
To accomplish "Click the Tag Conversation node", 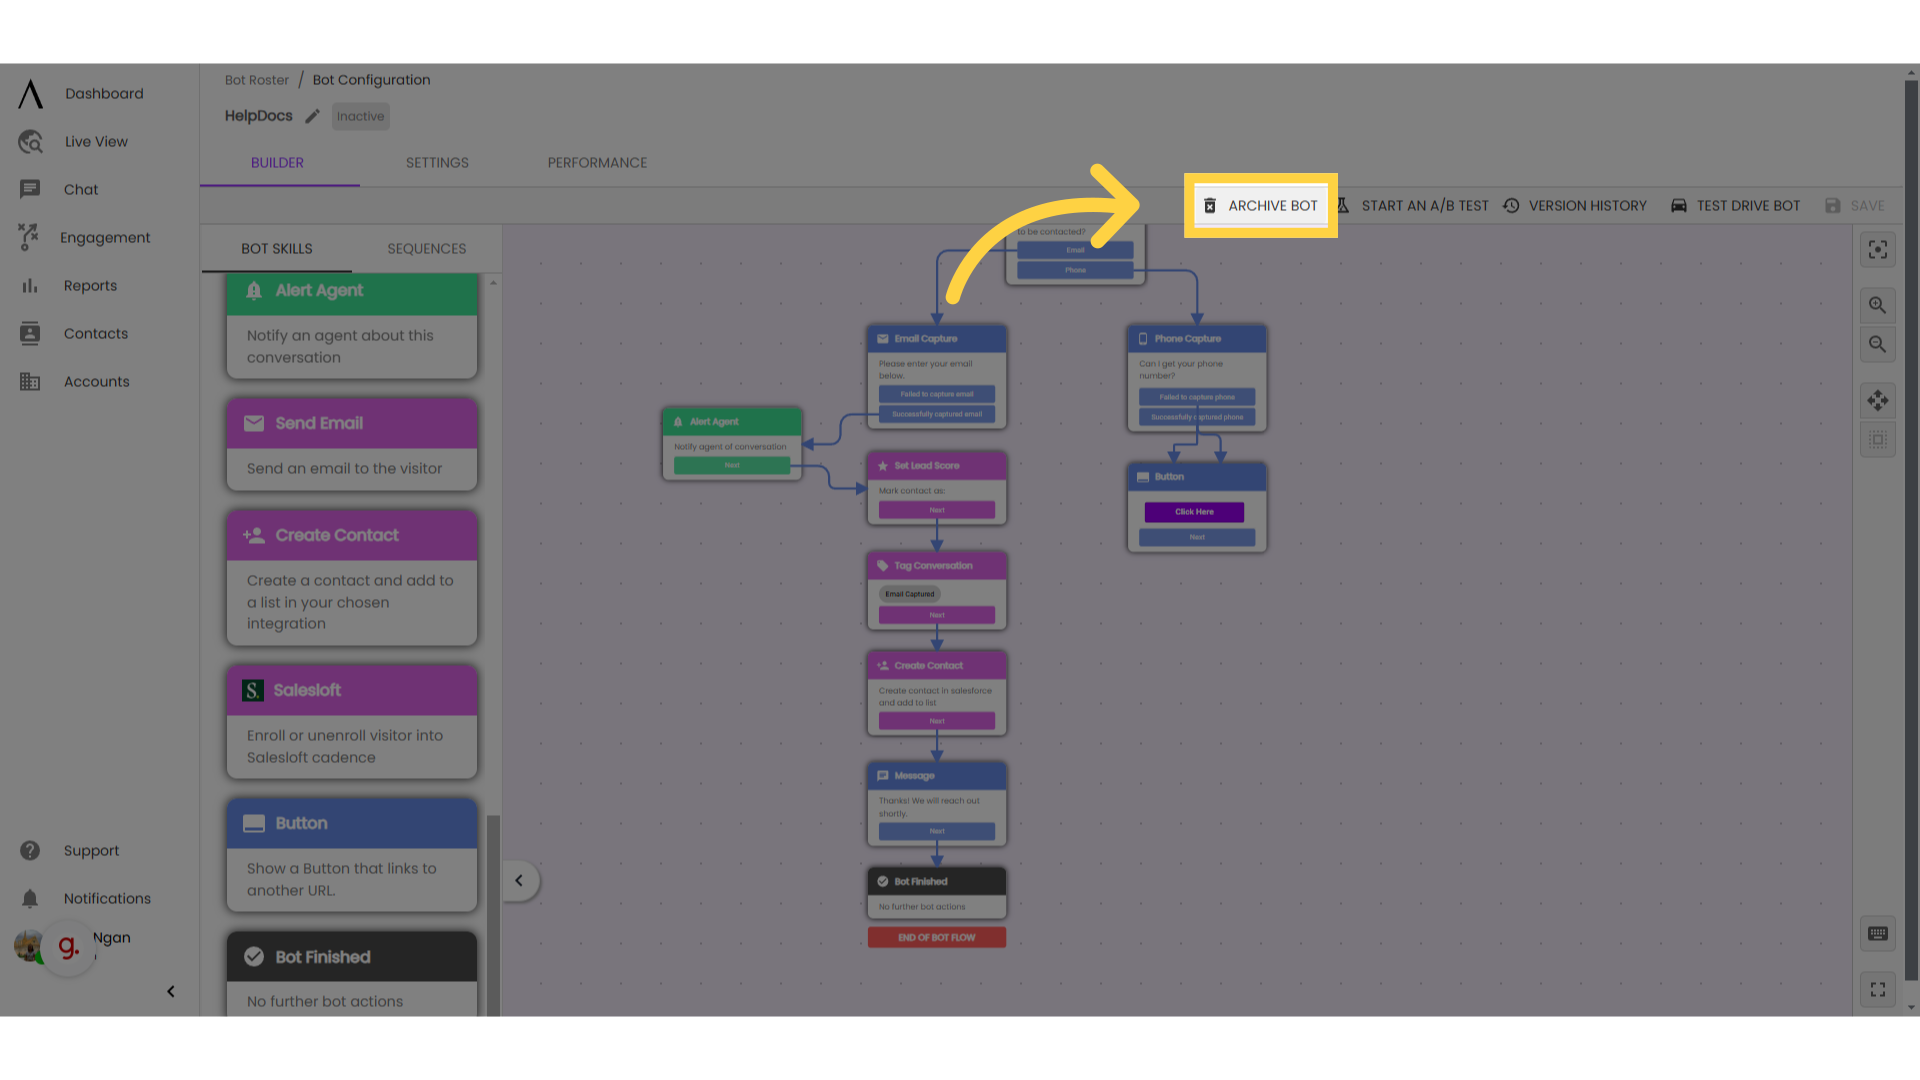I will point(937,590).
